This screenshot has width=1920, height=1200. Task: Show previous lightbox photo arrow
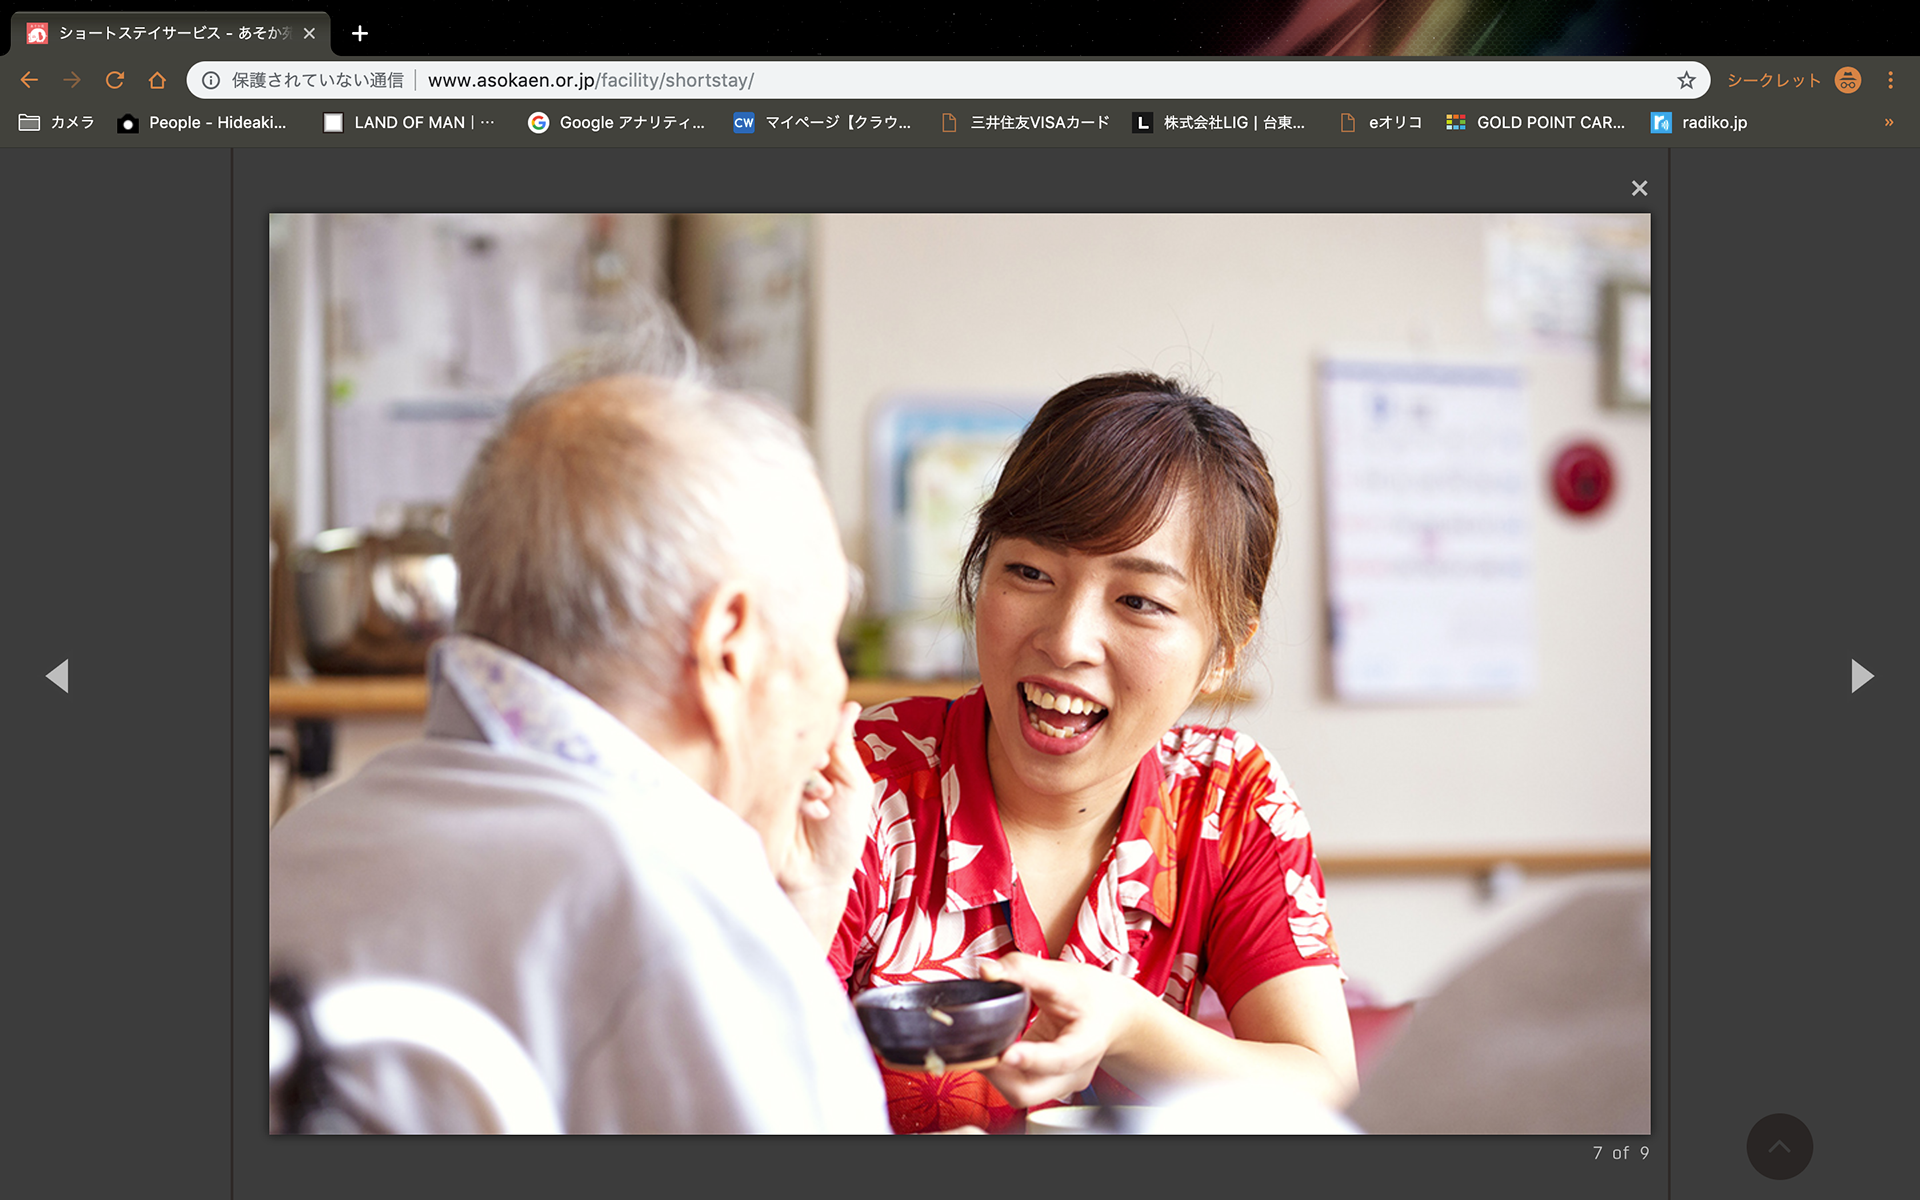click(x=57, y=676)
